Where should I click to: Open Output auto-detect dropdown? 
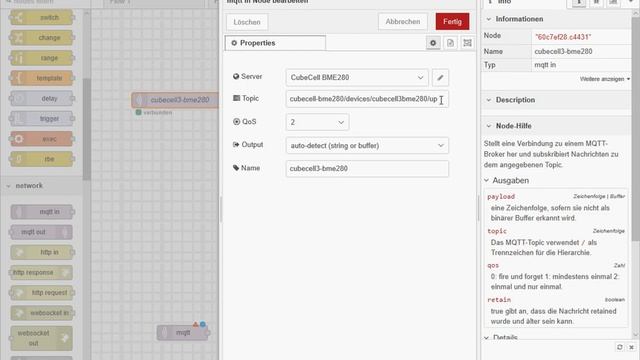(x=367, y=145)
